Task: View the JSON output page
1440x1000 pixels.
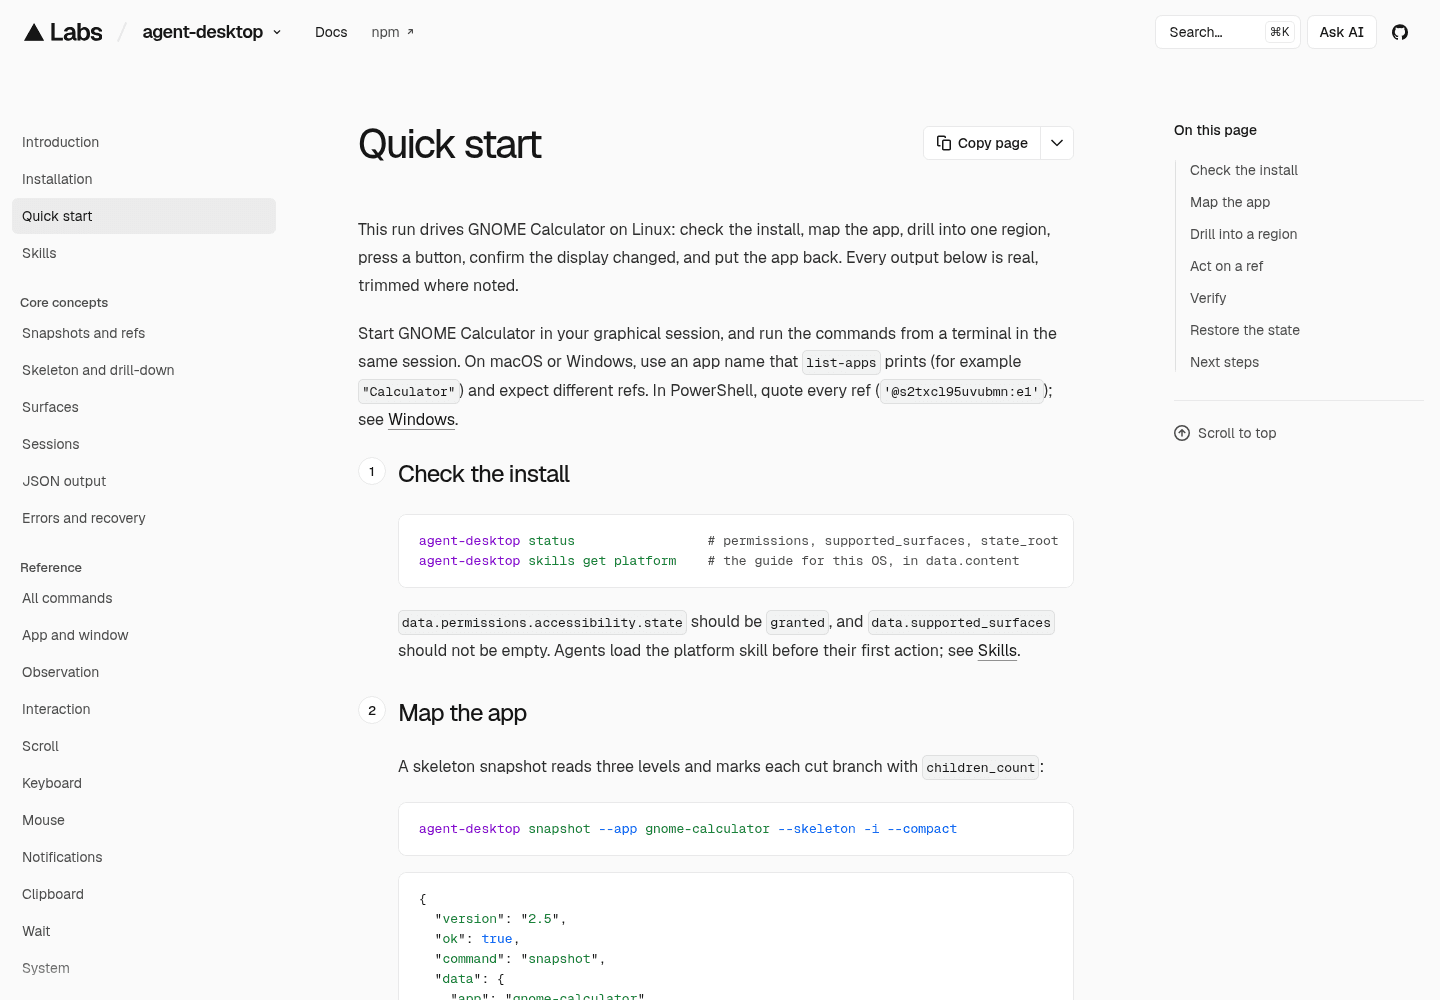Action: click(x=144, y=481)
